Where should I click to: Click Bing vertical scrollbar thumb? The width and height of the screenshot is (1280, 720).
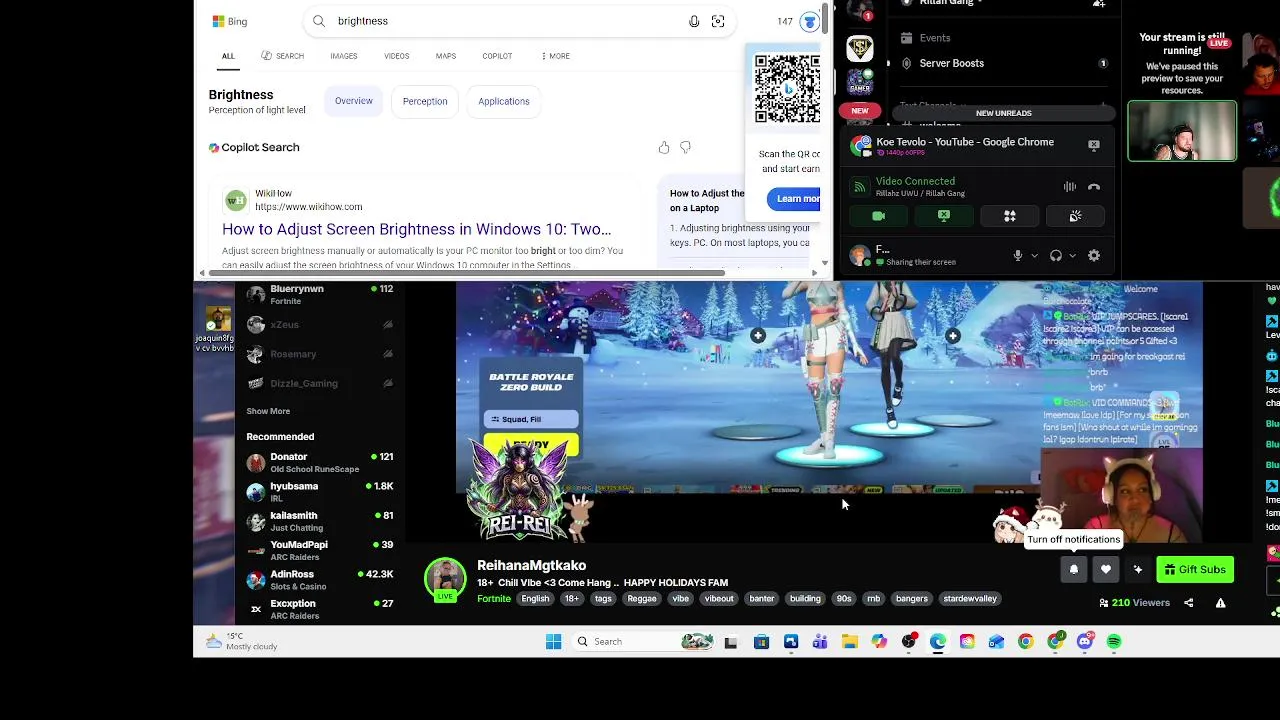coord(826,17)
